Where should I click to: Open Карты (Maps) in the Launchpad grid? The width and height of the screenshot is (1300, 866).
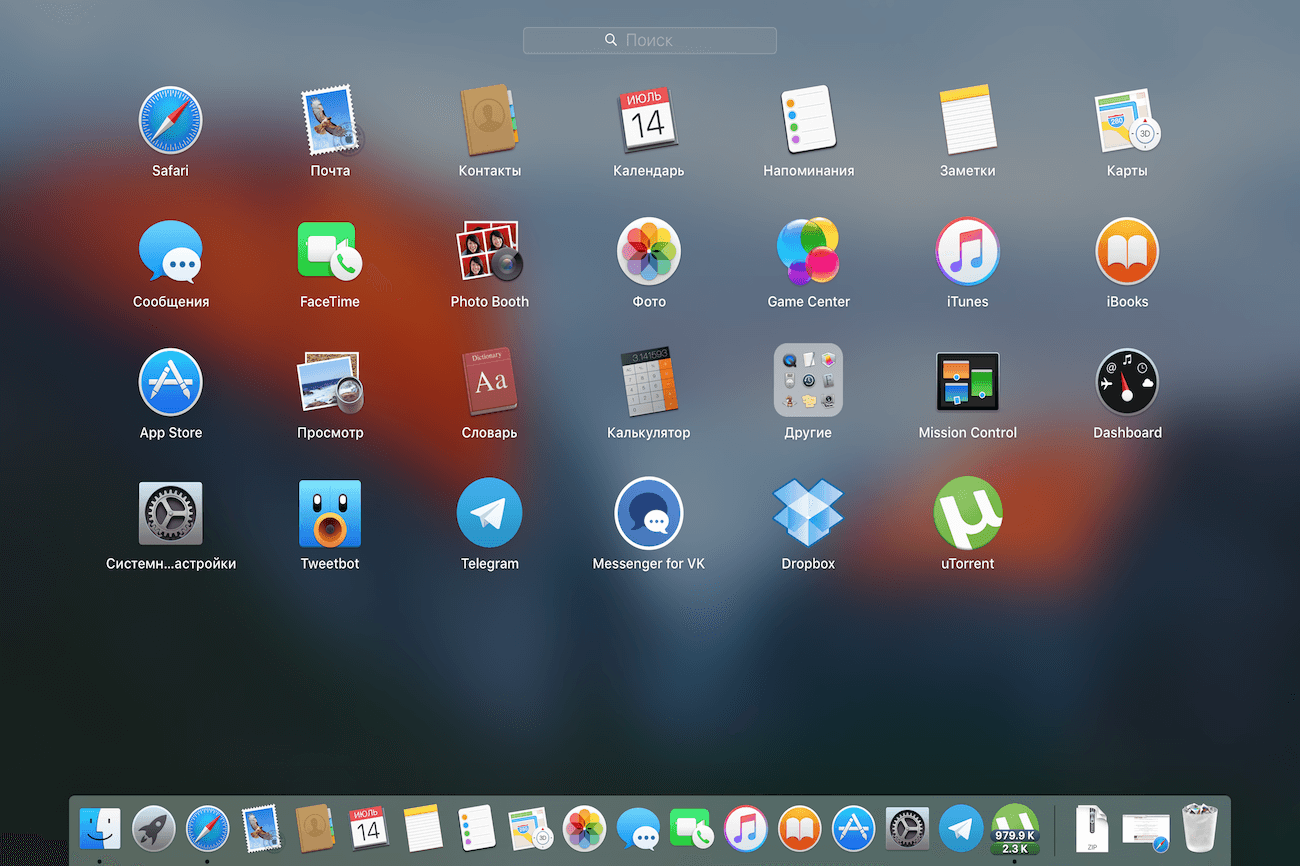pos(1127,119)
